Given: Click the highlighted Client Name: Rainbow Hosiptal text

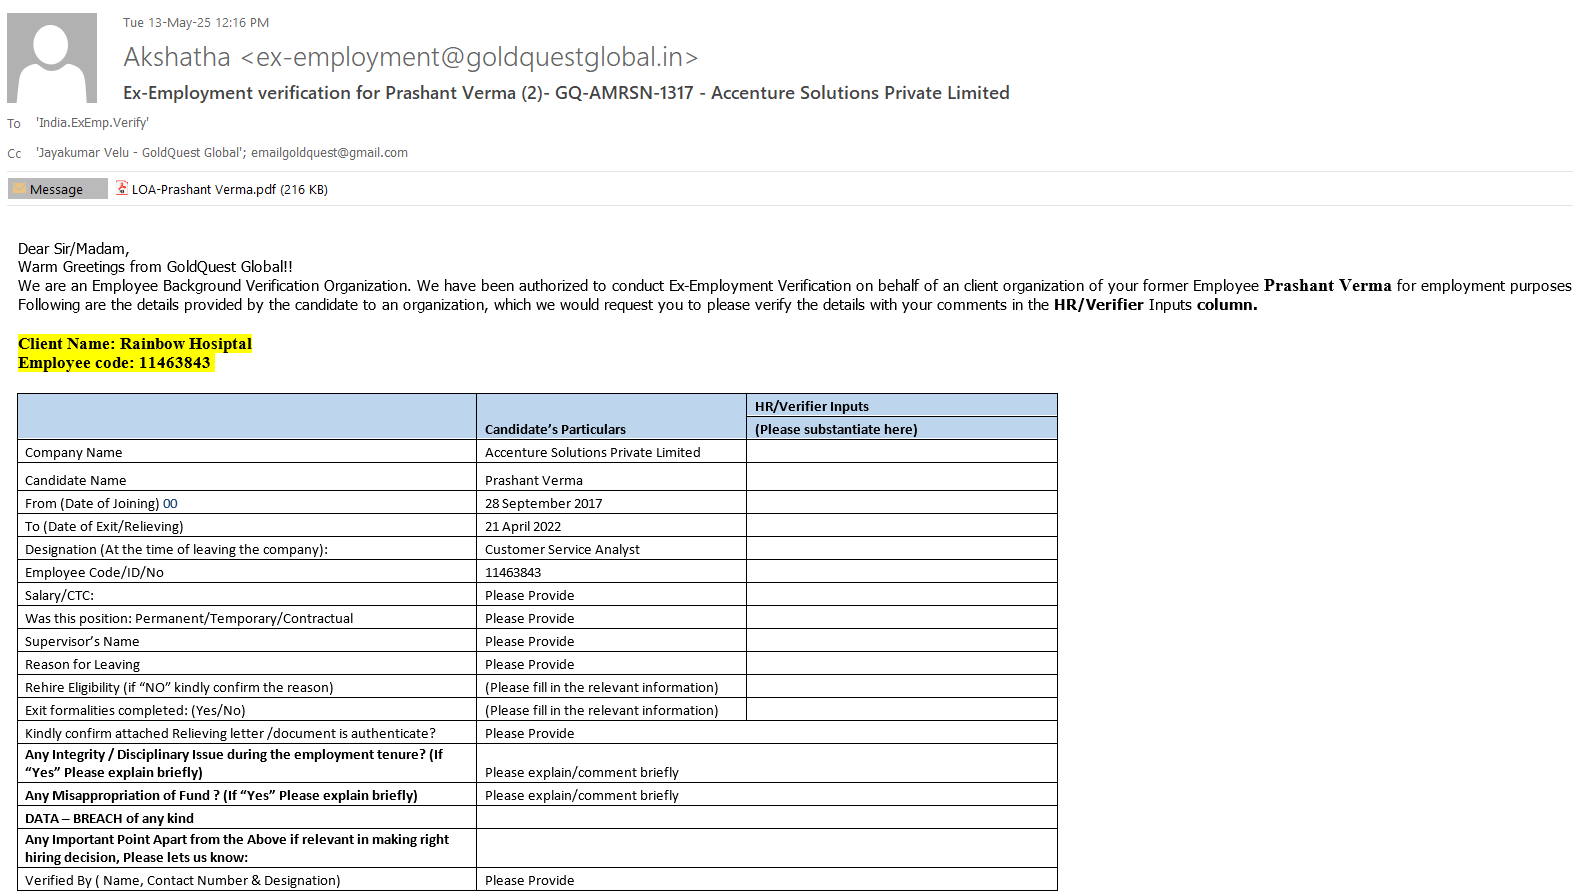Looking at the screenshot, I should coord(135,344).
